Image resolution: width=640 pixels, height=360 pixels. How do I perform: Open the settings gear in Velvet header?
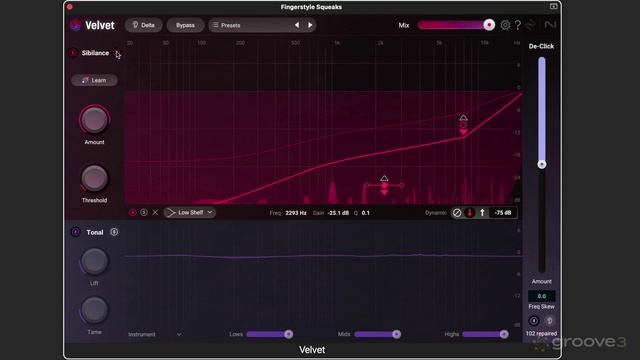point(505,25)
